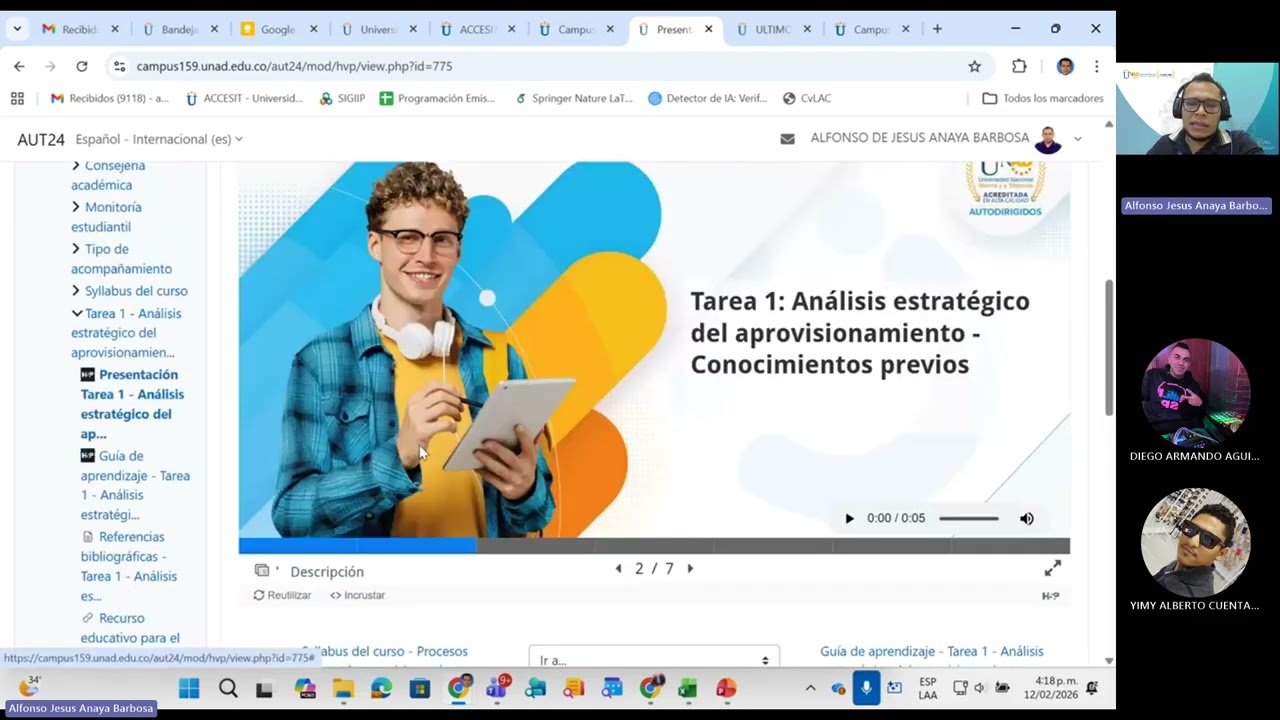Open the Chrome profile avatar
This screenshot has height=720, width=1280.
pos(1065,66)
